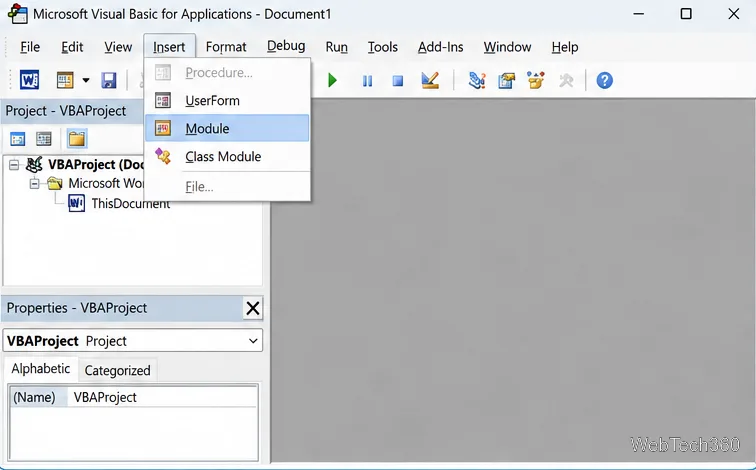Click the Insert UserForm toolbar icon
Viewport: 756px width, 470px height.
pos(65,80)
